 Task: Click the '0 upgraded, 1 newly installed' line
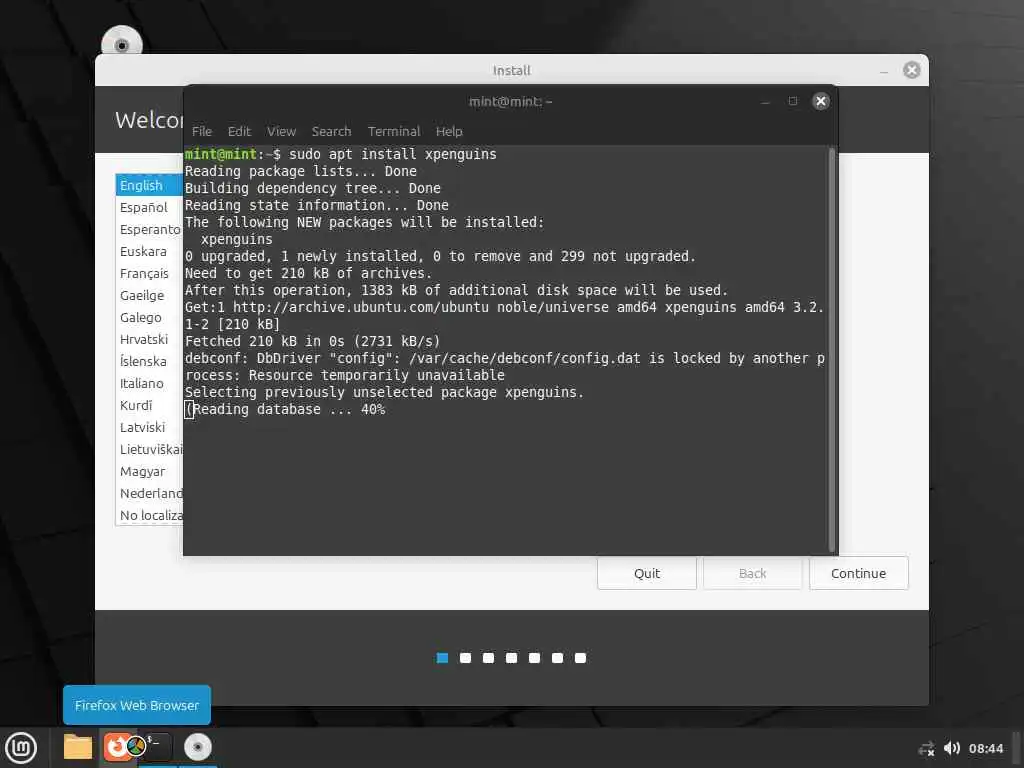point(440,257)
